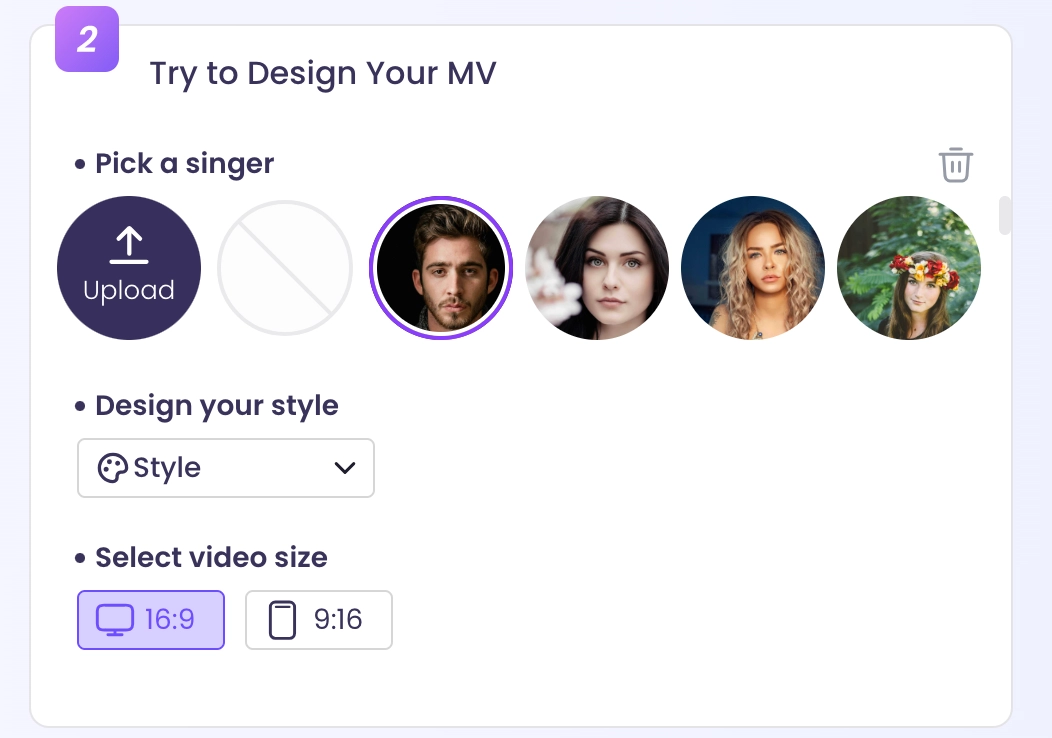Viewport: 1052px width, 738px height.
Task: Click the monitor icon on 16:9 option
Action: [113, 620]
